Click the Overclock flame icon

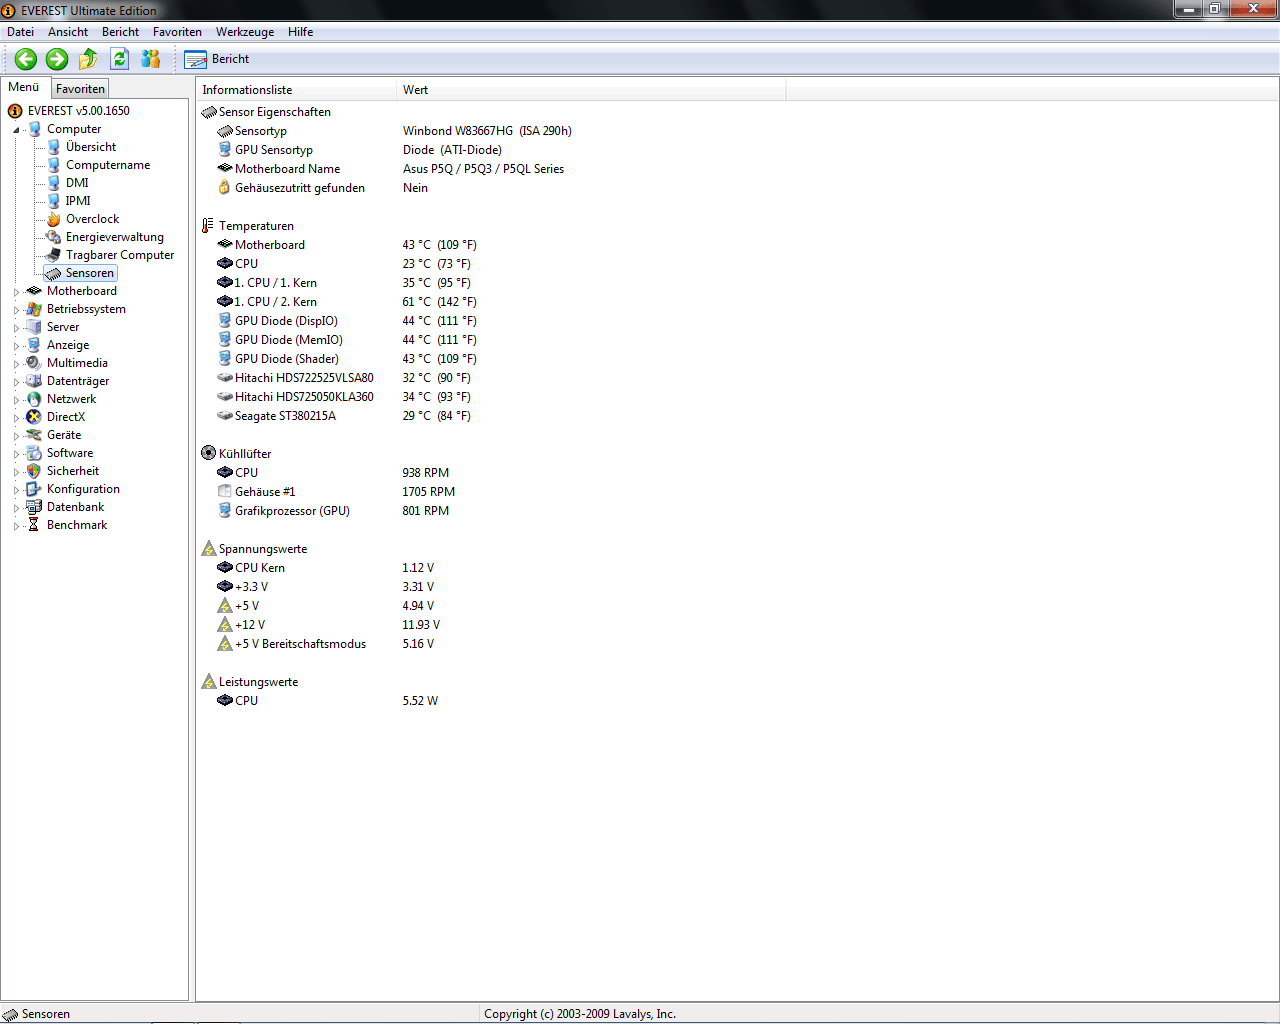pyautogui.click(x=54, y=219)
